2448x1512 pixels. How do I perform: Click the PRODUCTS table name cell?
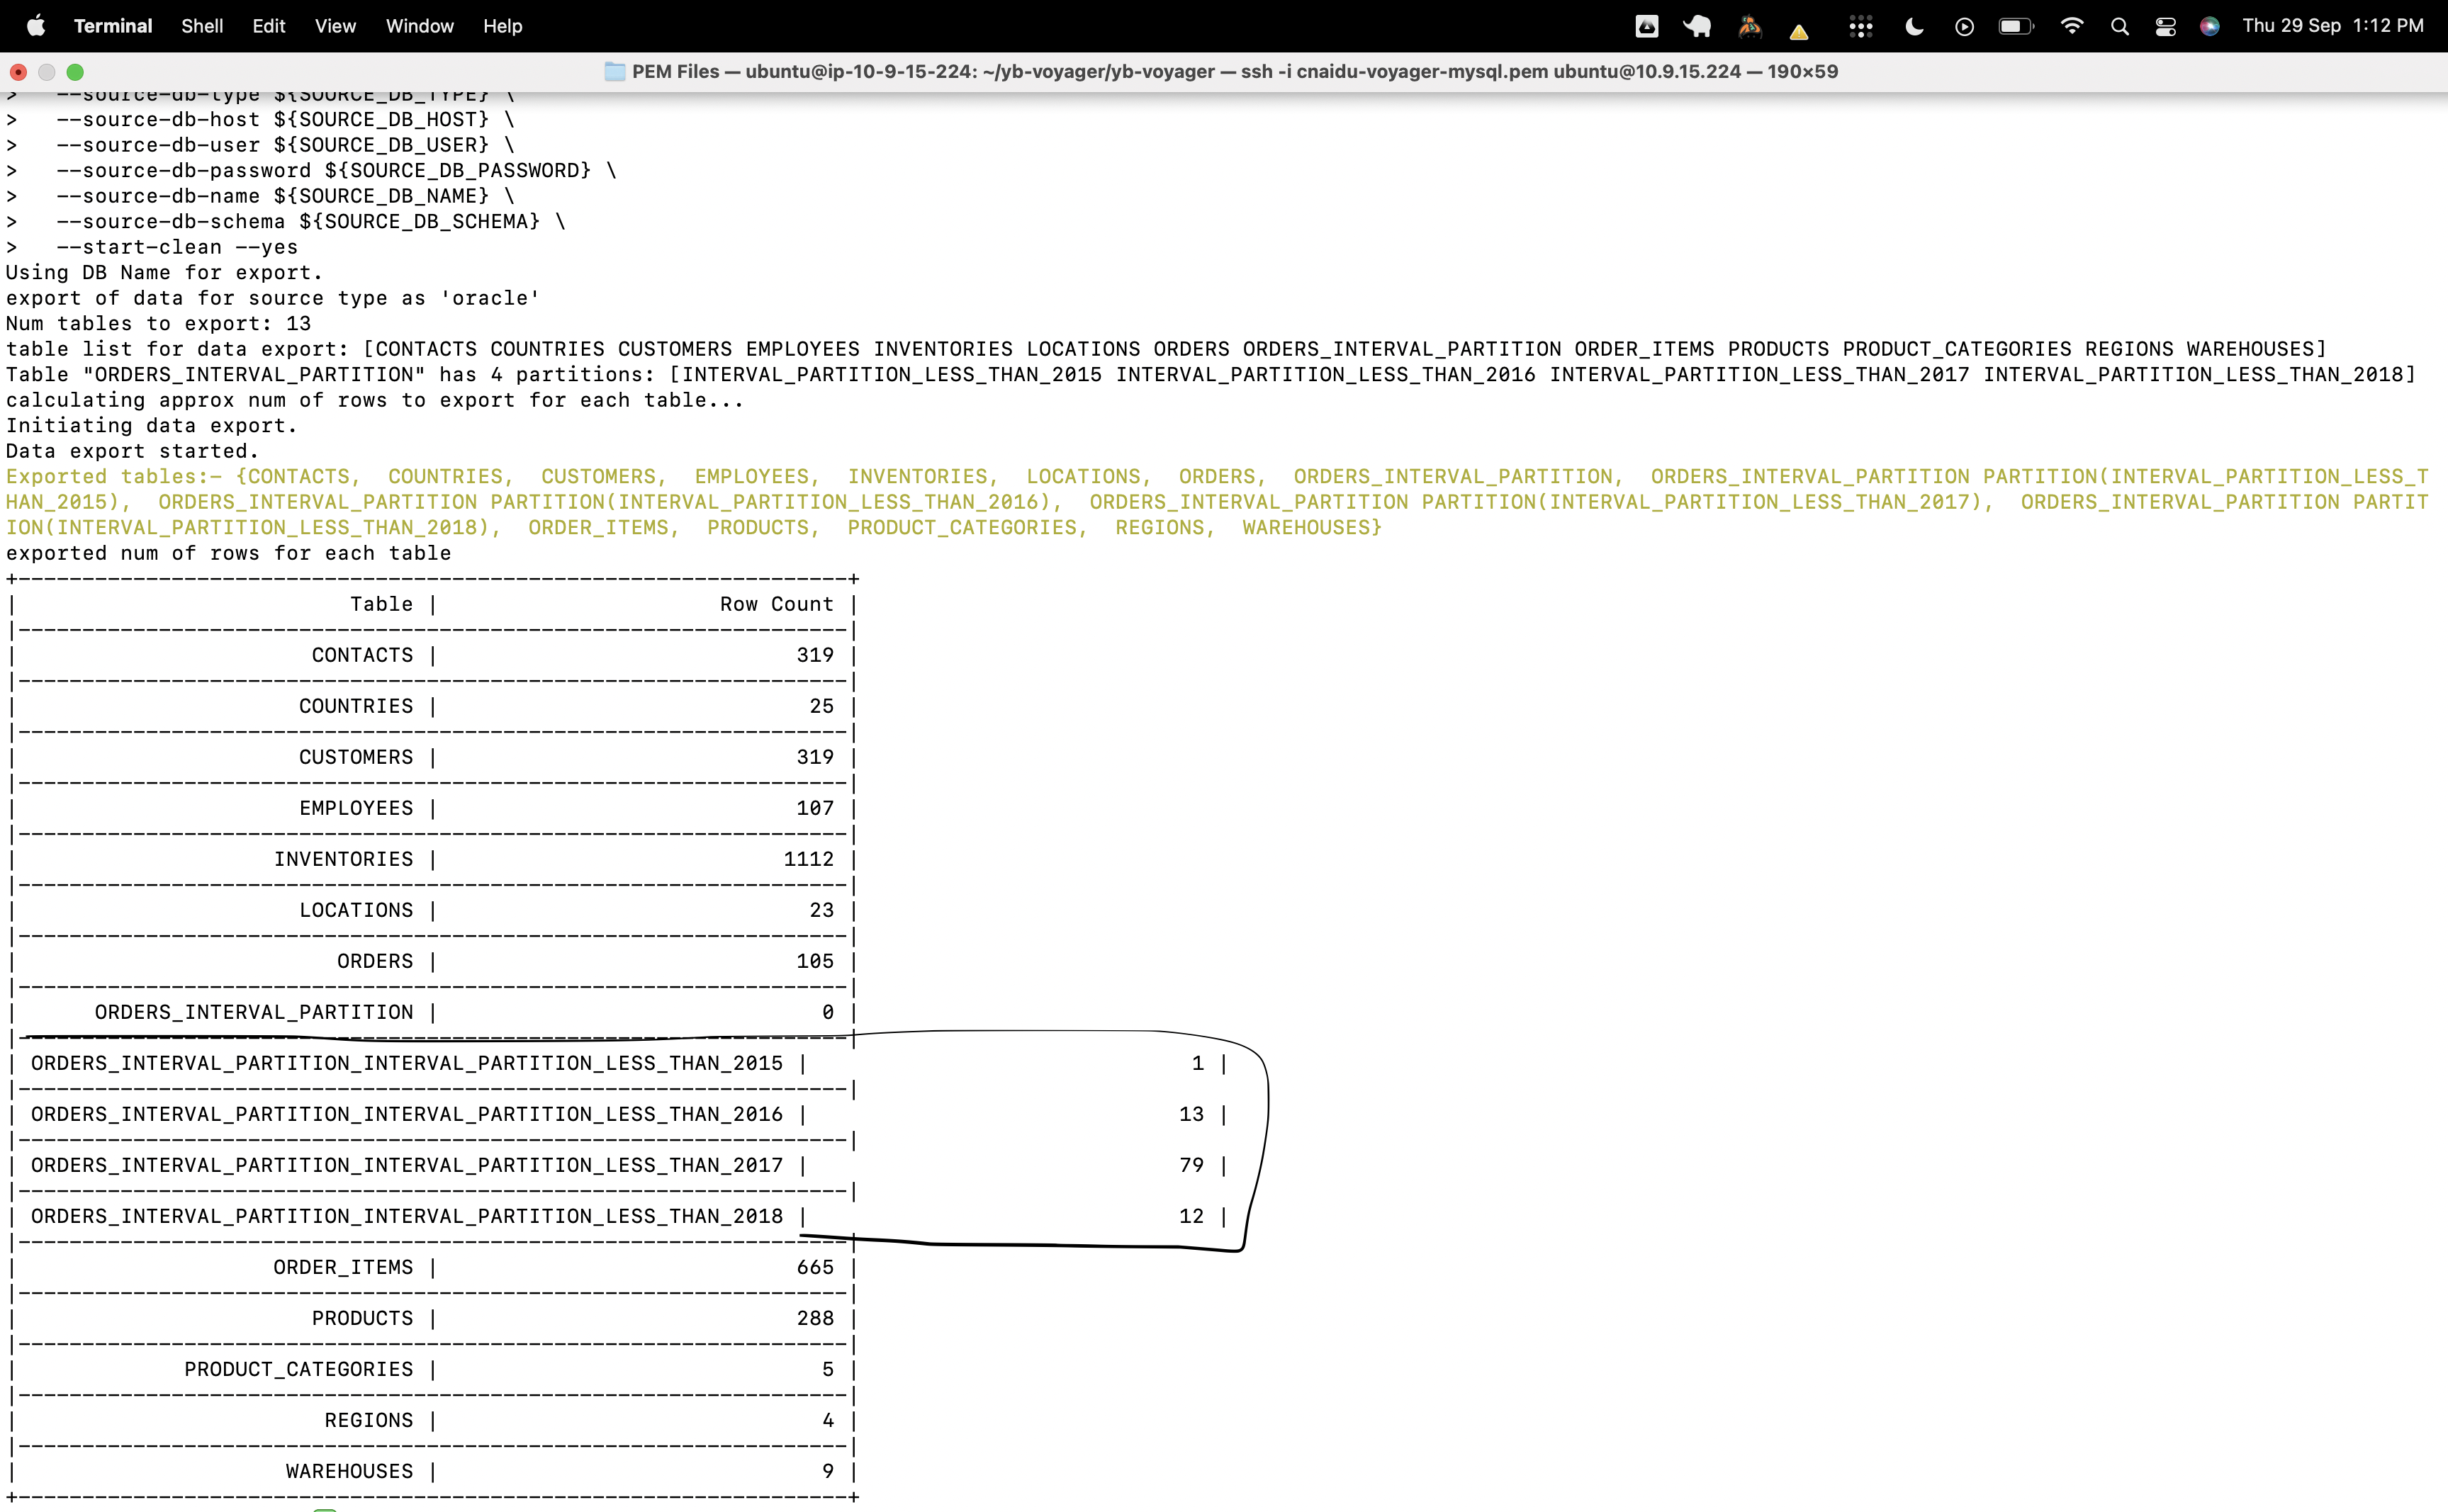[x=362, y=1318]
